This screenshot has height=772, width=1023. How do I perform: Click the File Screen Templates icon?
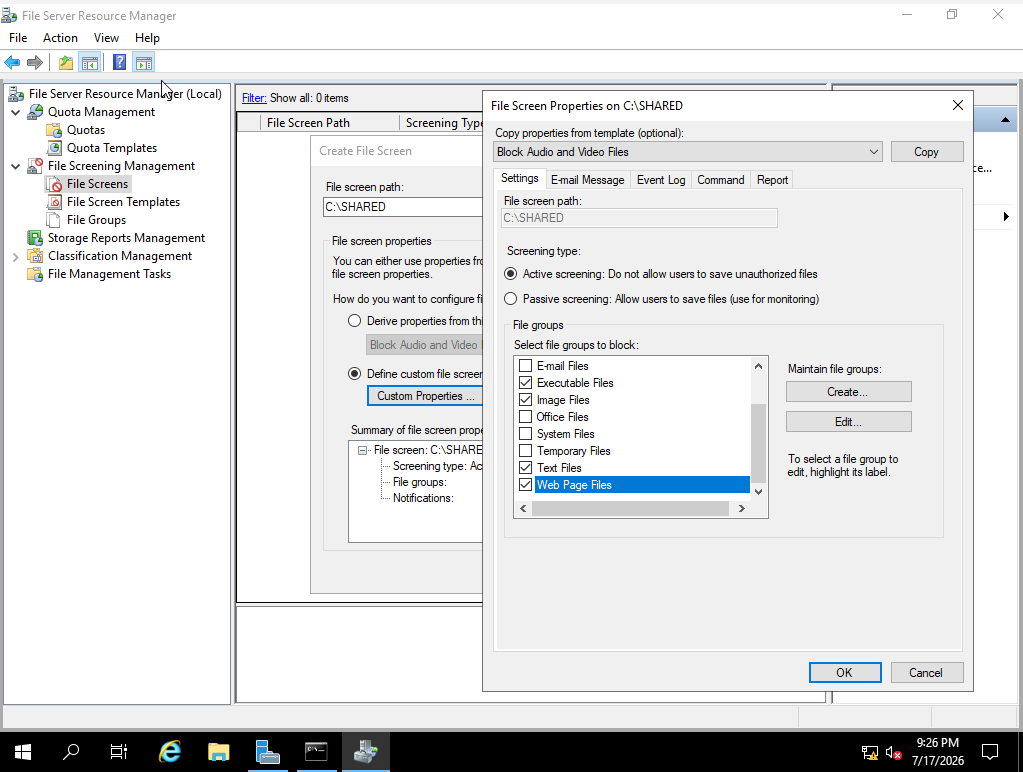click(x=54, y=202)
